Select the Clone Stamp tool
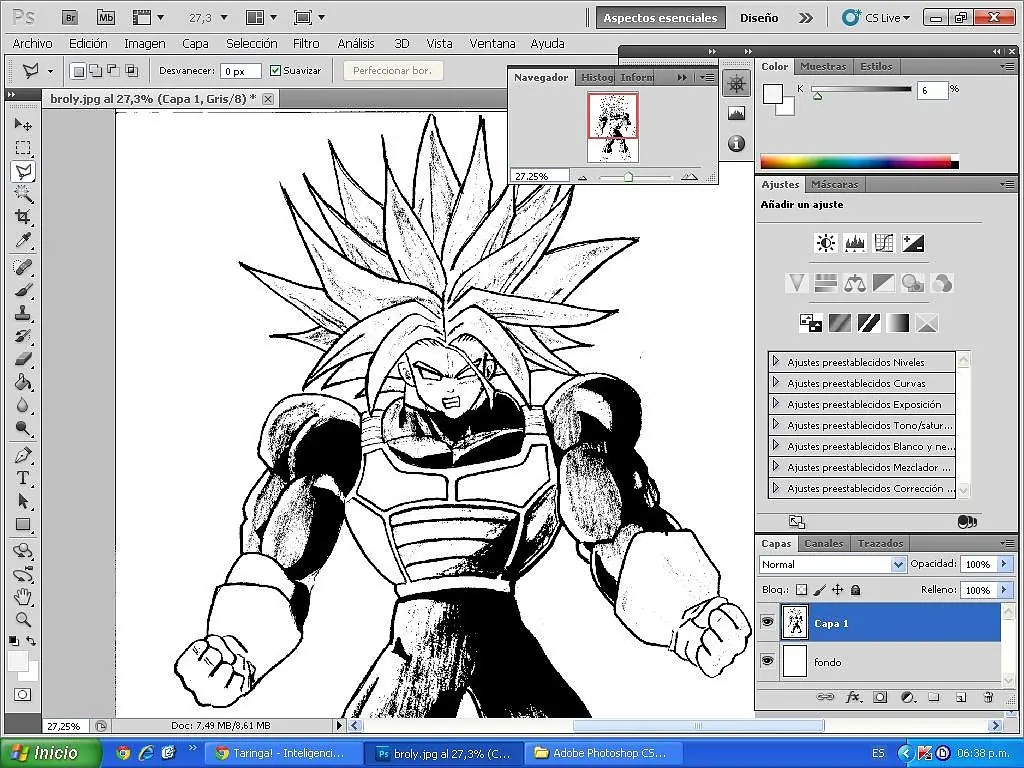The width and height of the screenshot is (1024, 768). point(23,313)
